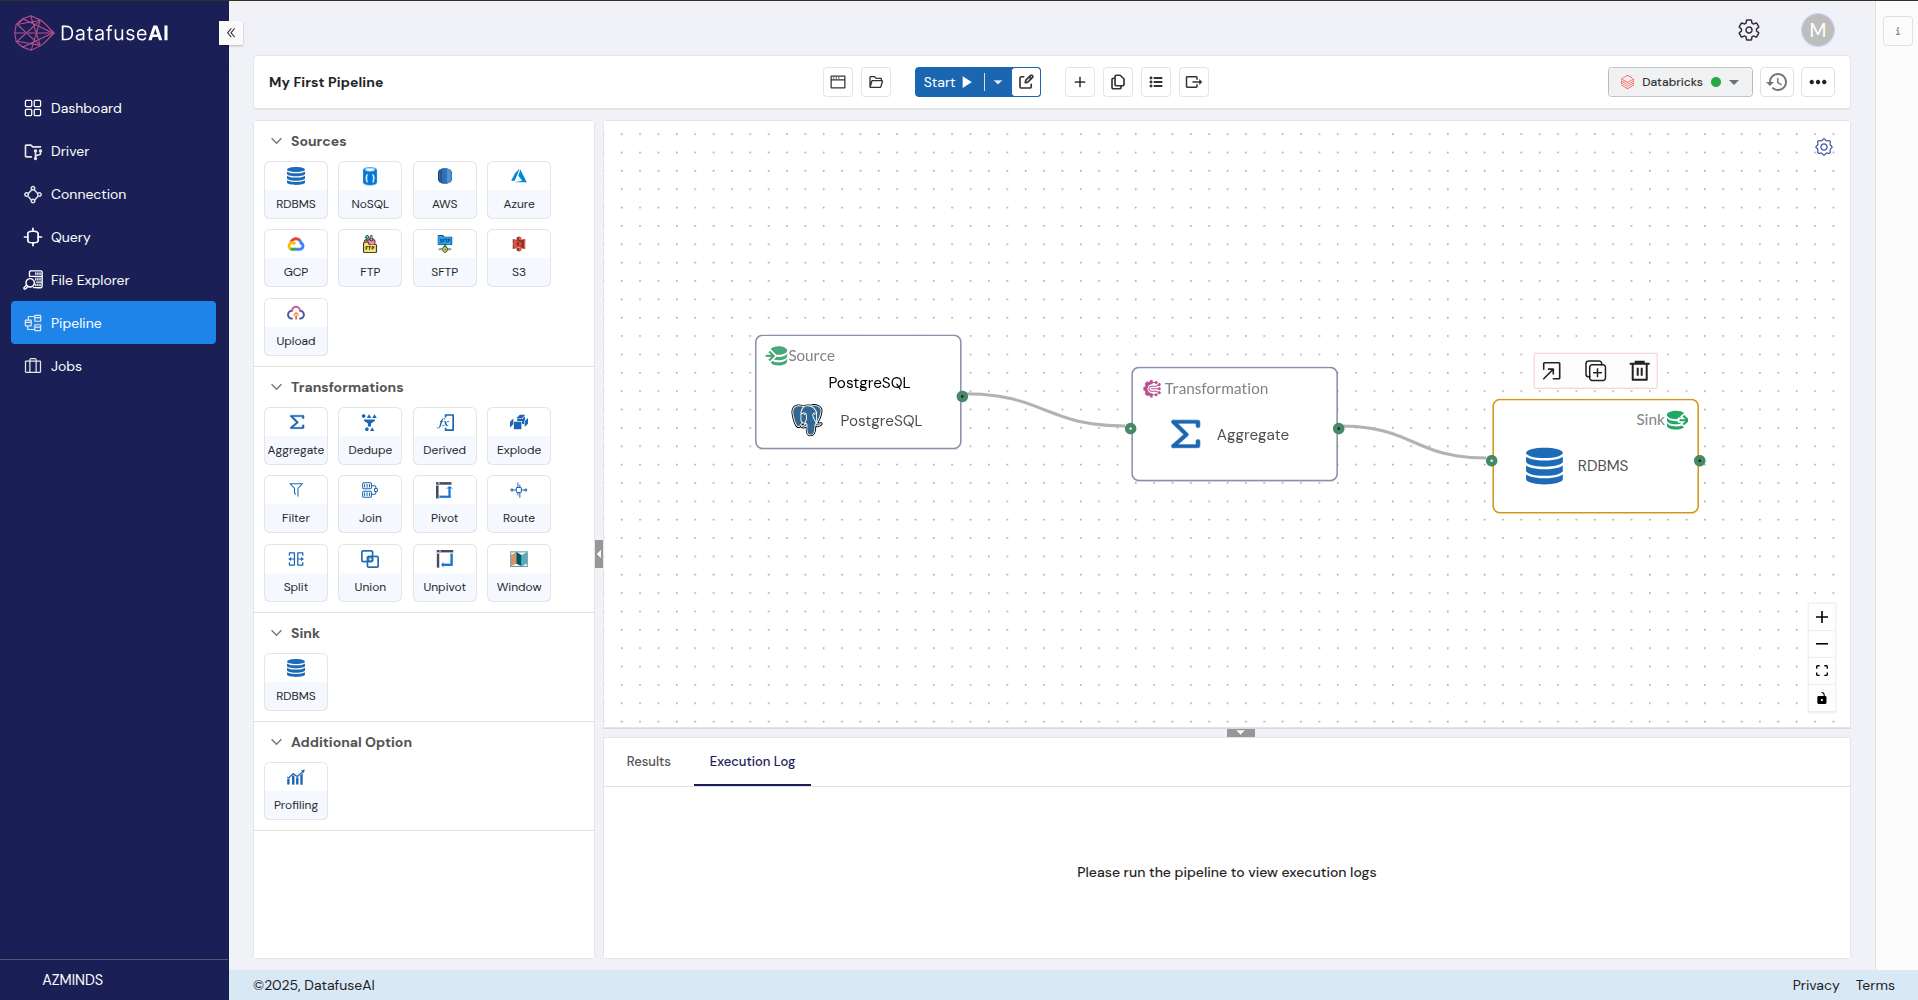Select the Dedupe transformation icon

pyautogui.click(x=370, y=435)
